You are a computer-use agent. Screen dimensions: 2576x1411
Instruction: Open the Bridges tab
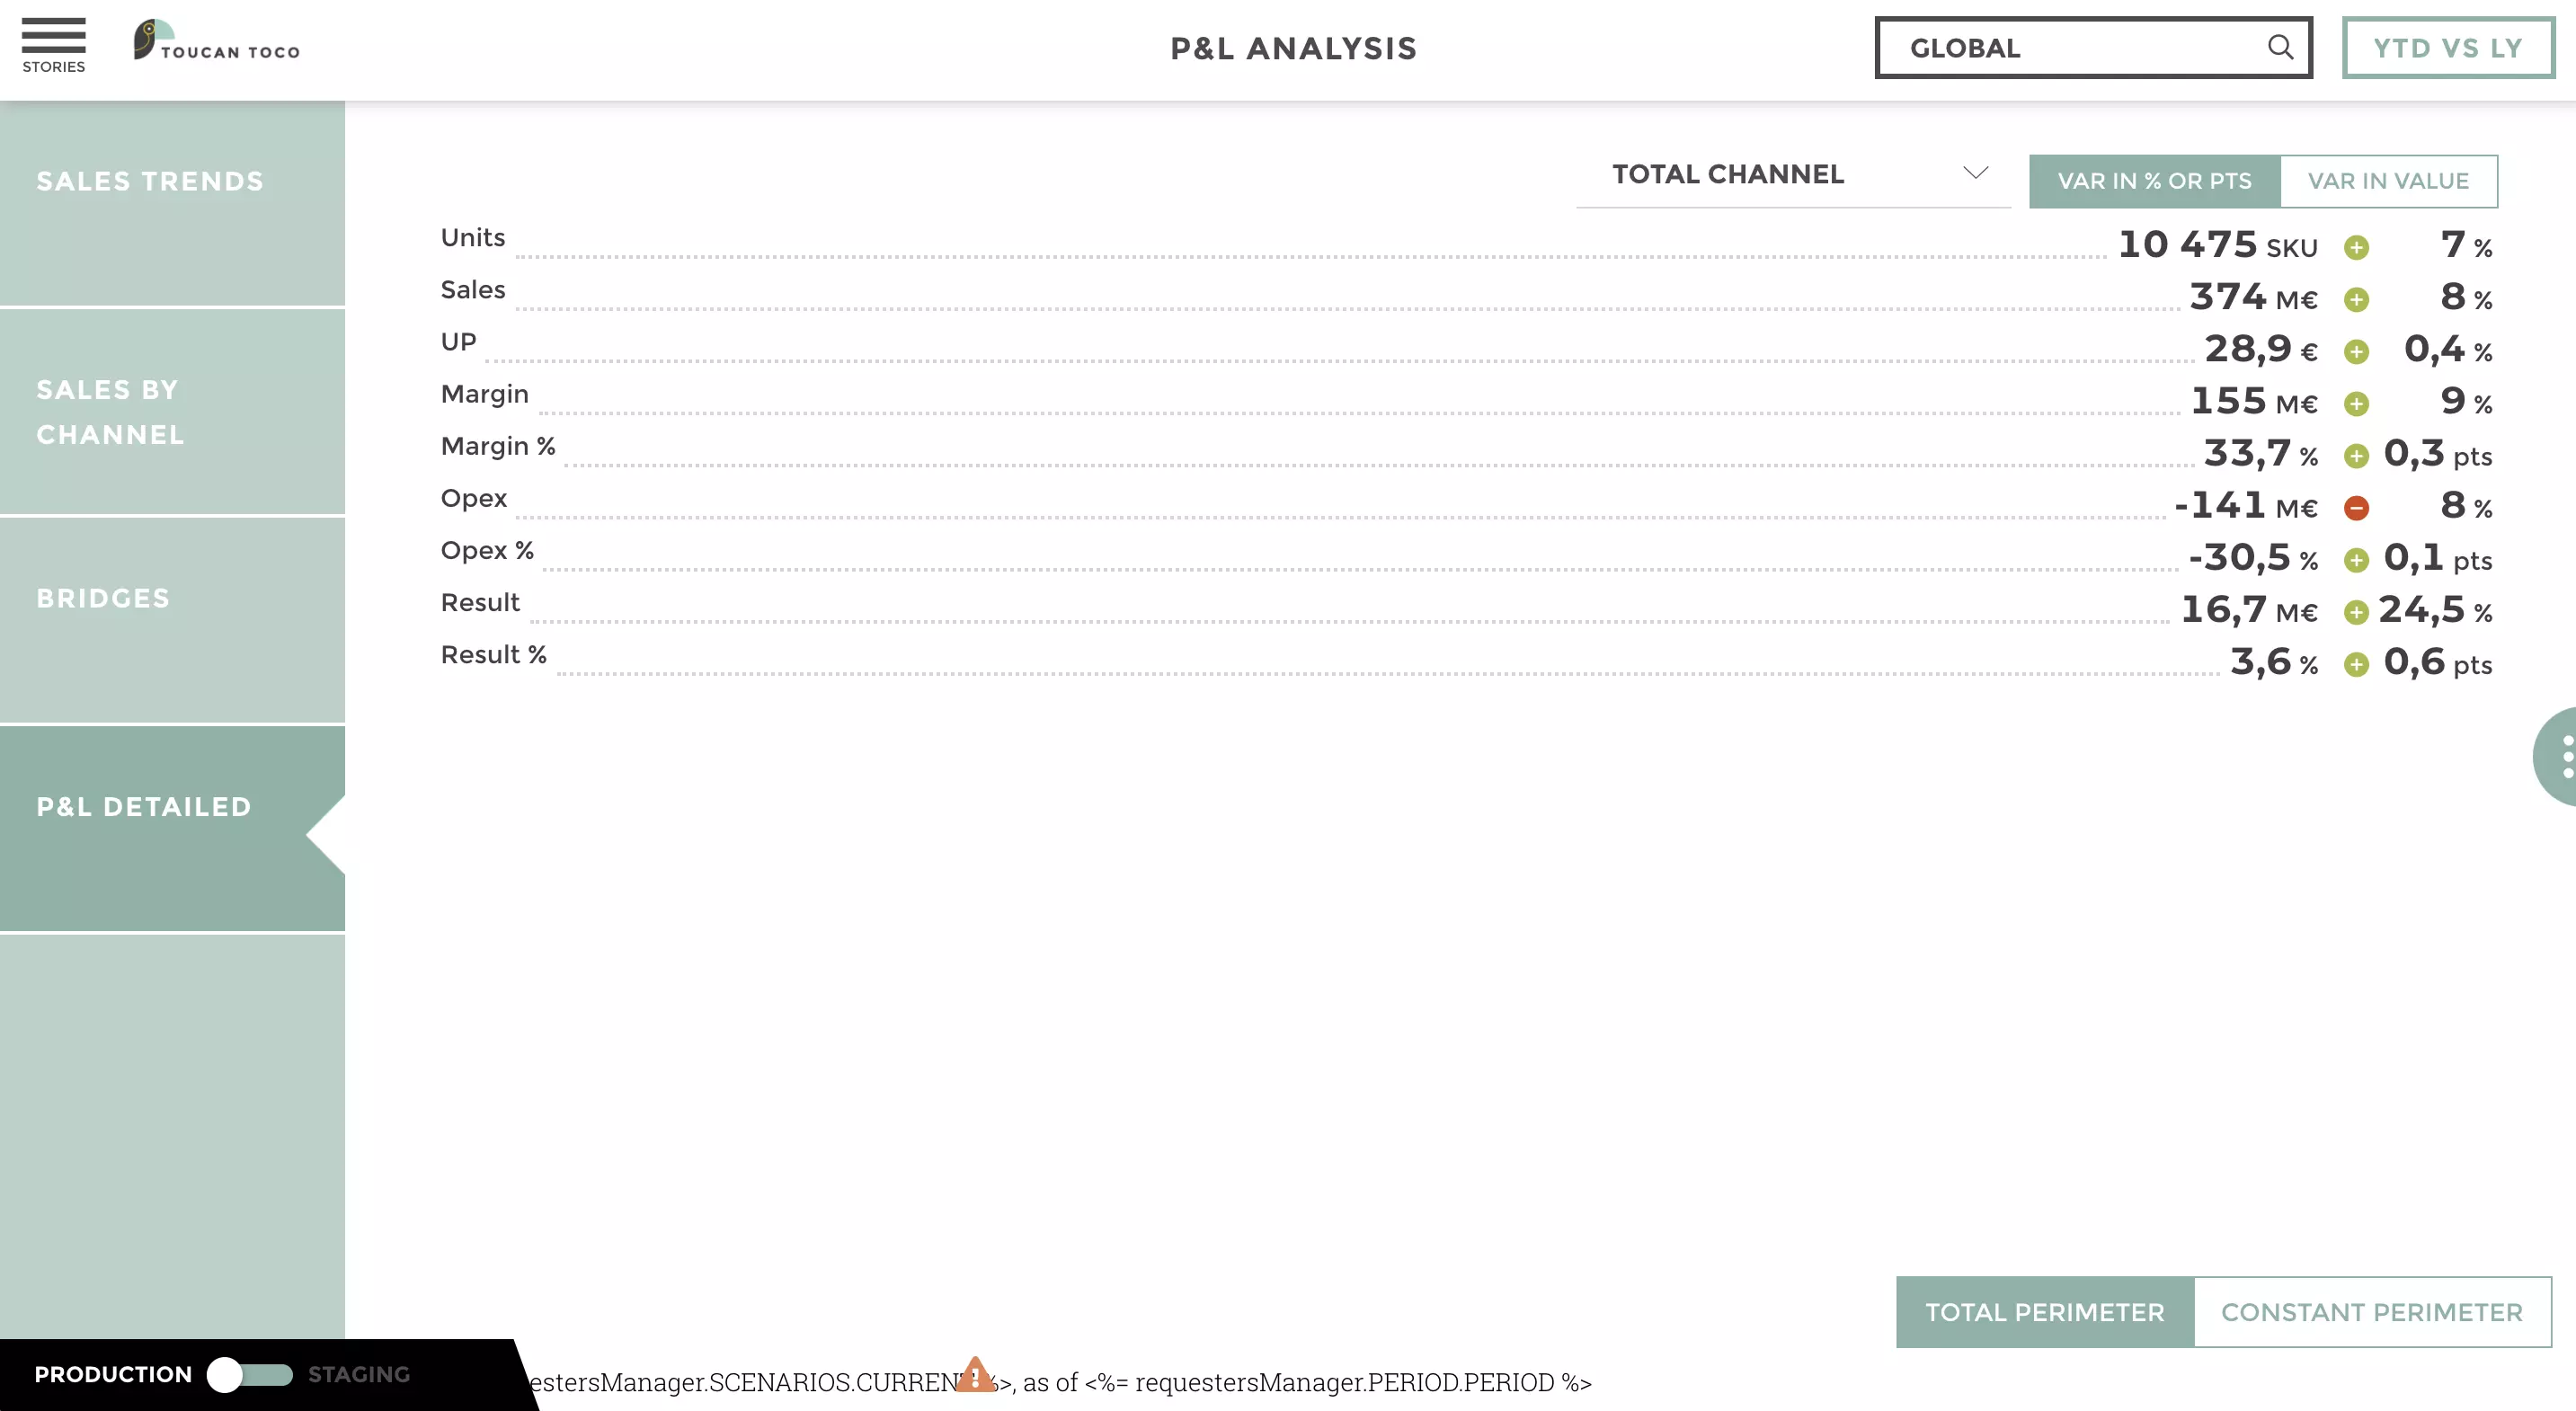[x=172, y=620]
